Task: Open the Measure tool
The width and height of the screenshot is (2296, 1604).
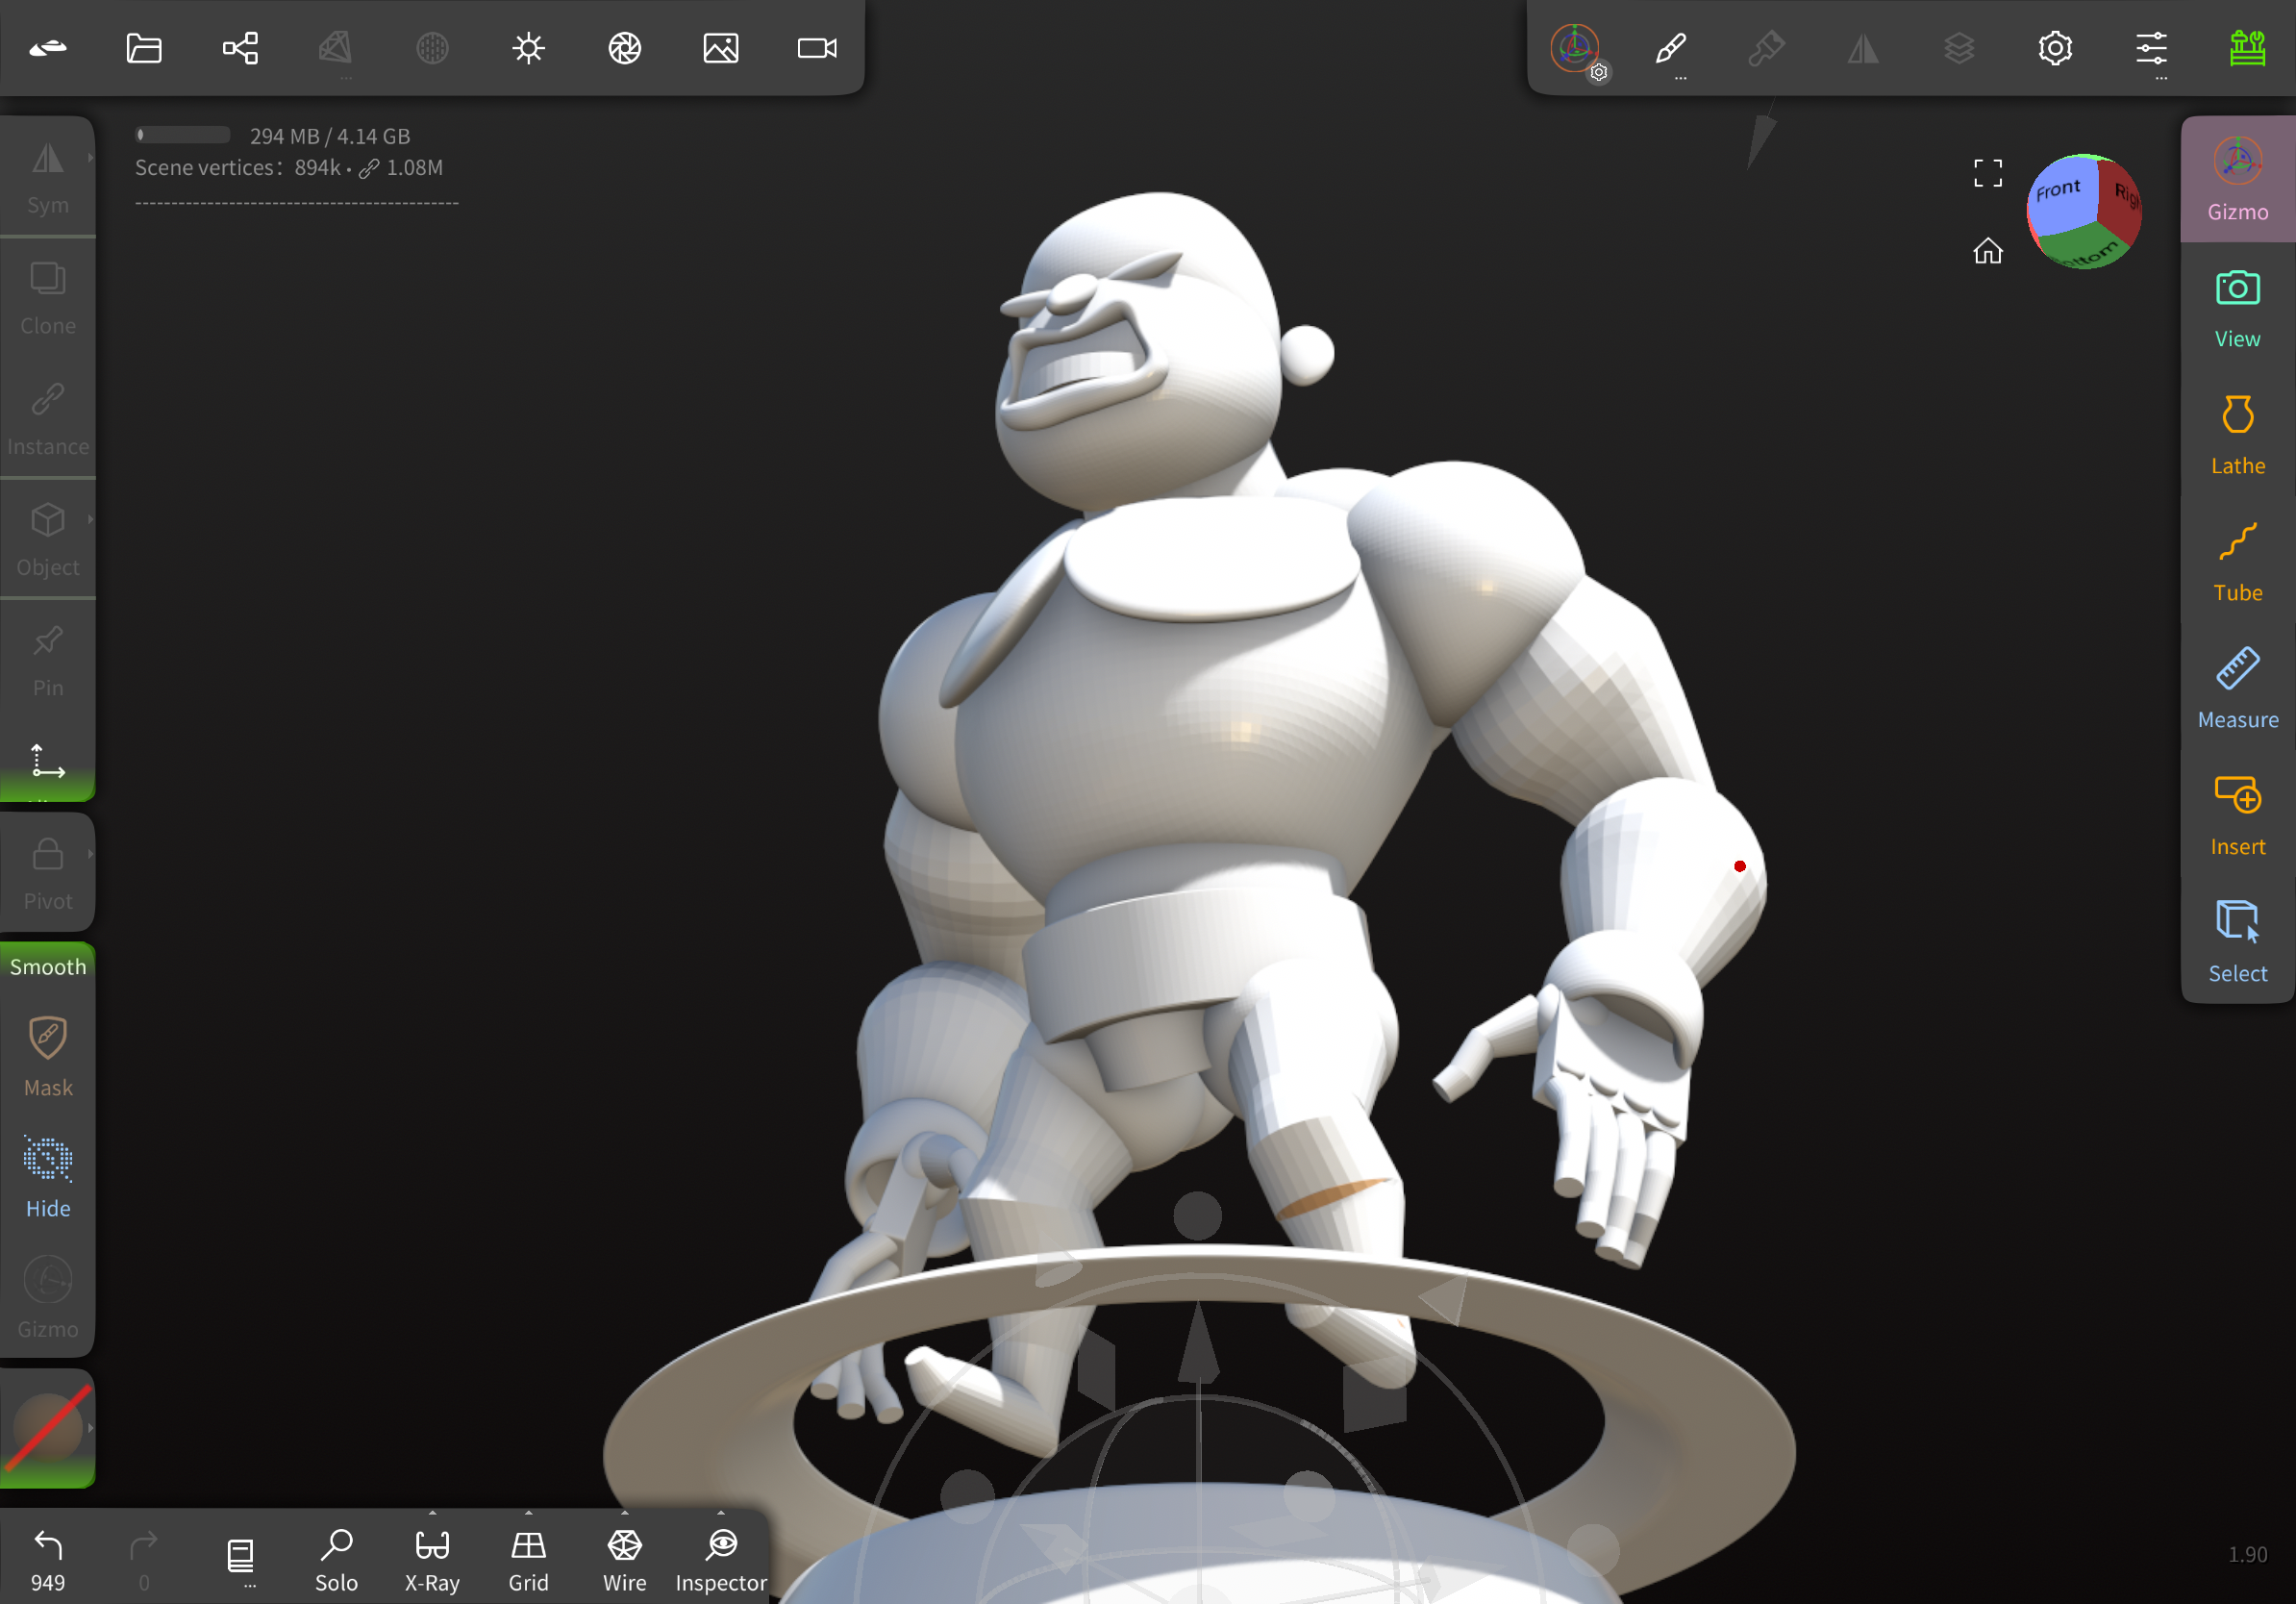Action: pyautogui.click(x=2237, y=689)
